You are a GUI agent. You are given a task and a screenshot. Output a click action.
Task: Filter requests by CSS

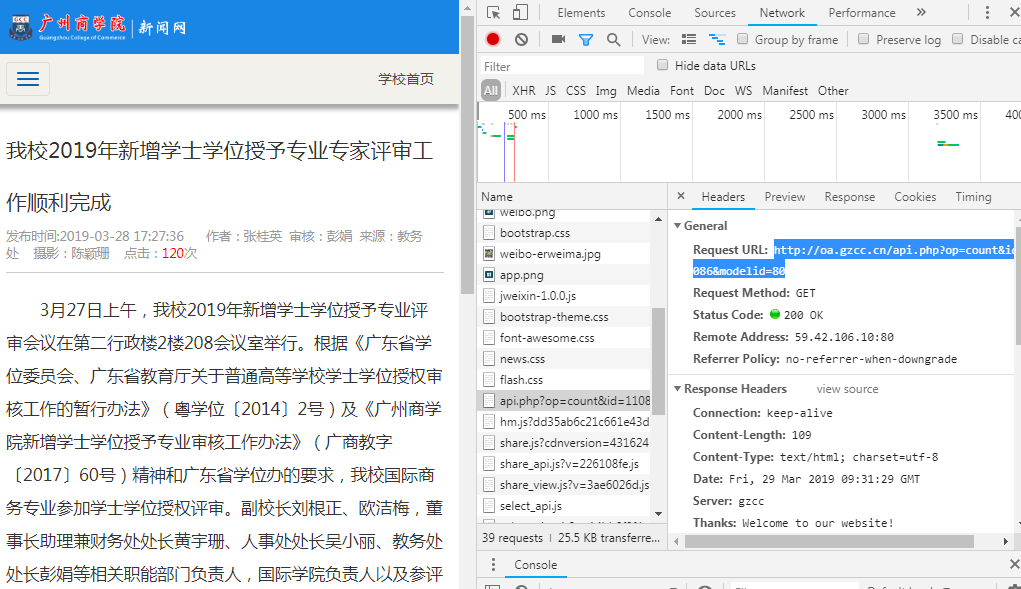(576, 90)
